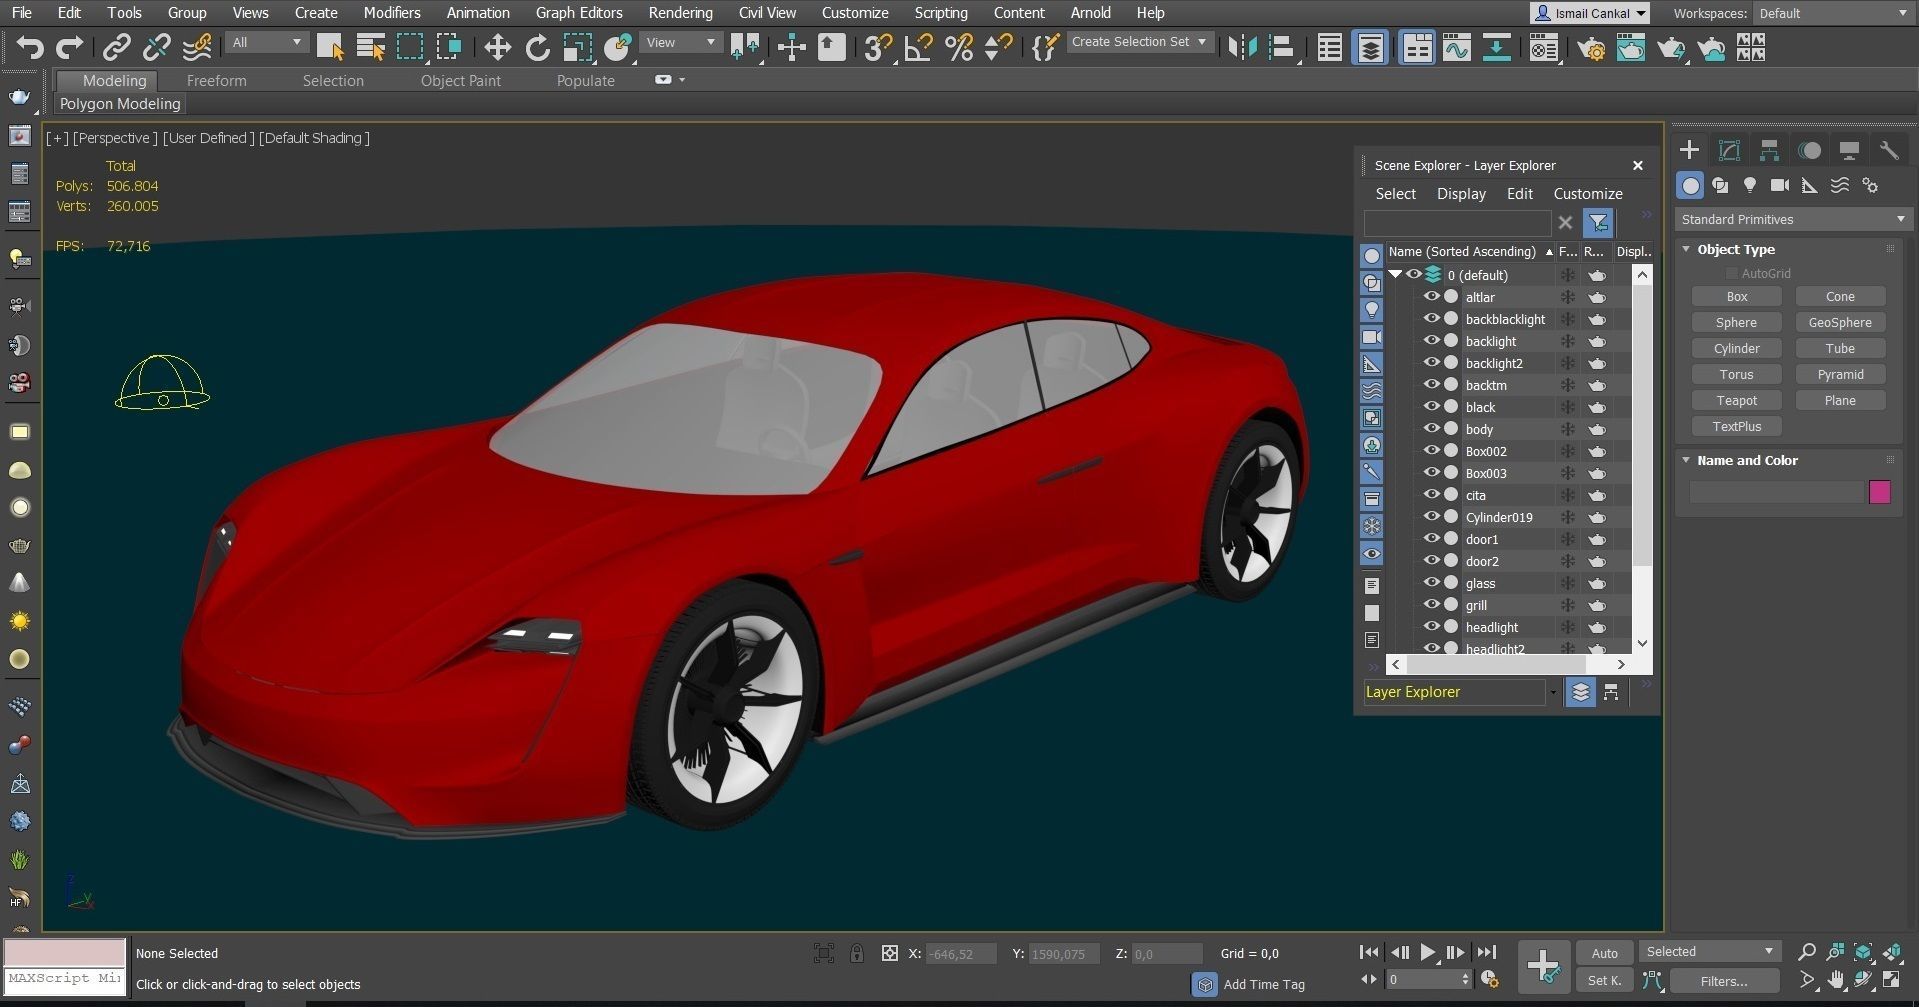Collapse the 0 (default) layer tree
1919x1007 pixels.
click(x=1395, y=274)
